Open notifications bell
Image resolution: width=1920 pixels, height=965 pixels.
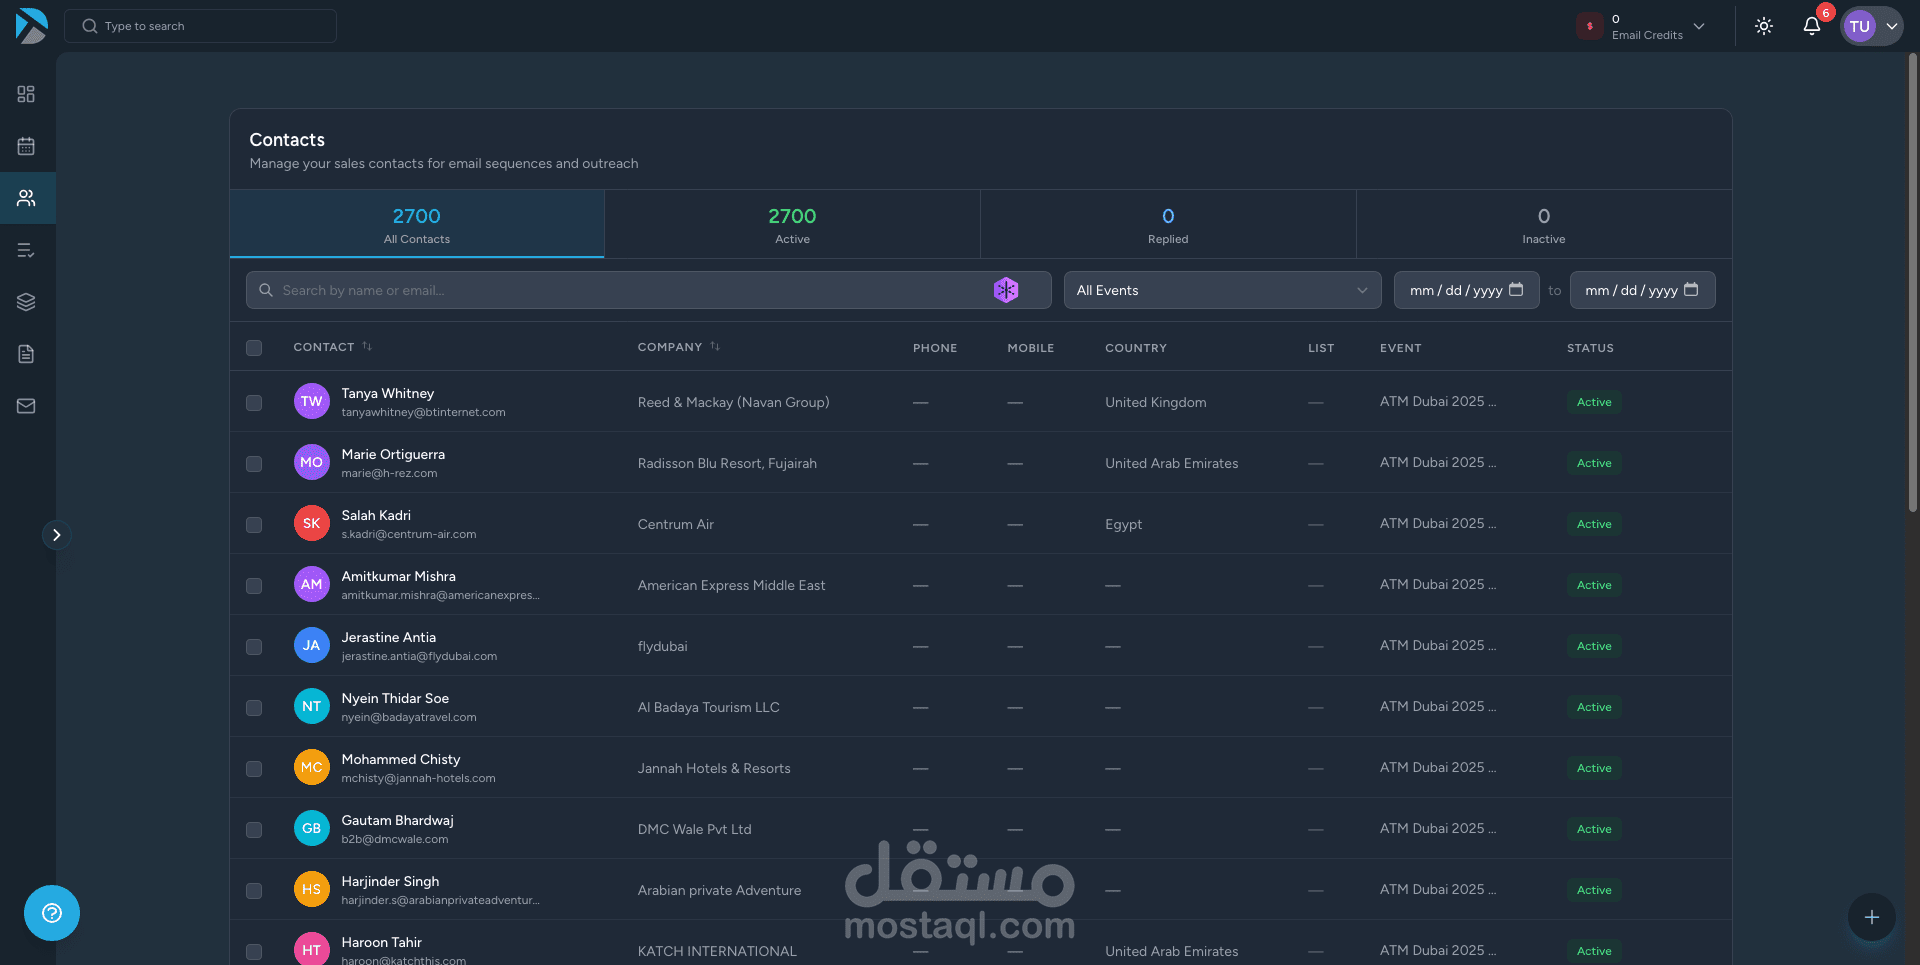coord(1811,26)
